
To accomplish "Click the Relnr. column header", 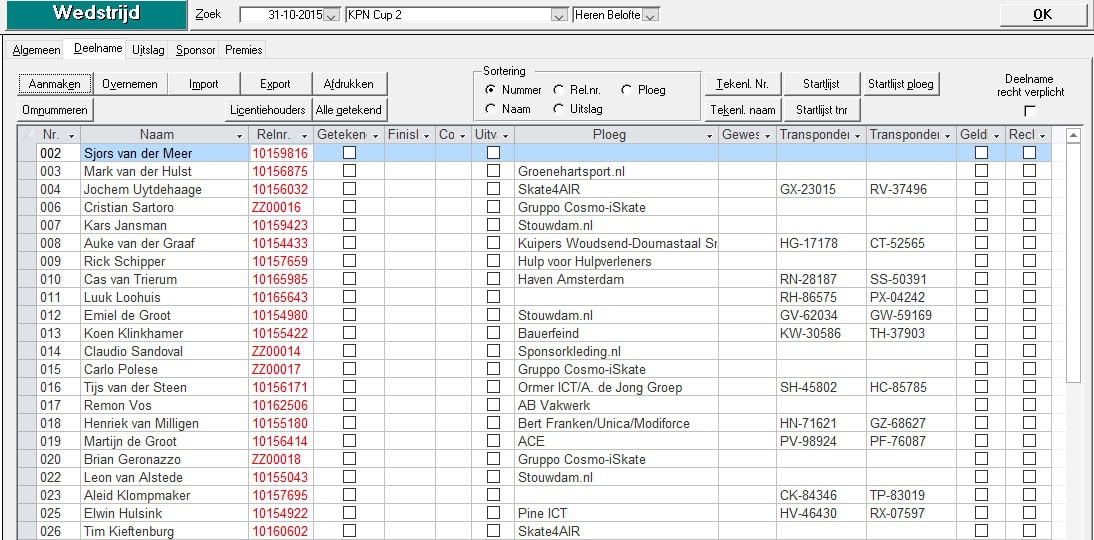I will tap(273, 135).
